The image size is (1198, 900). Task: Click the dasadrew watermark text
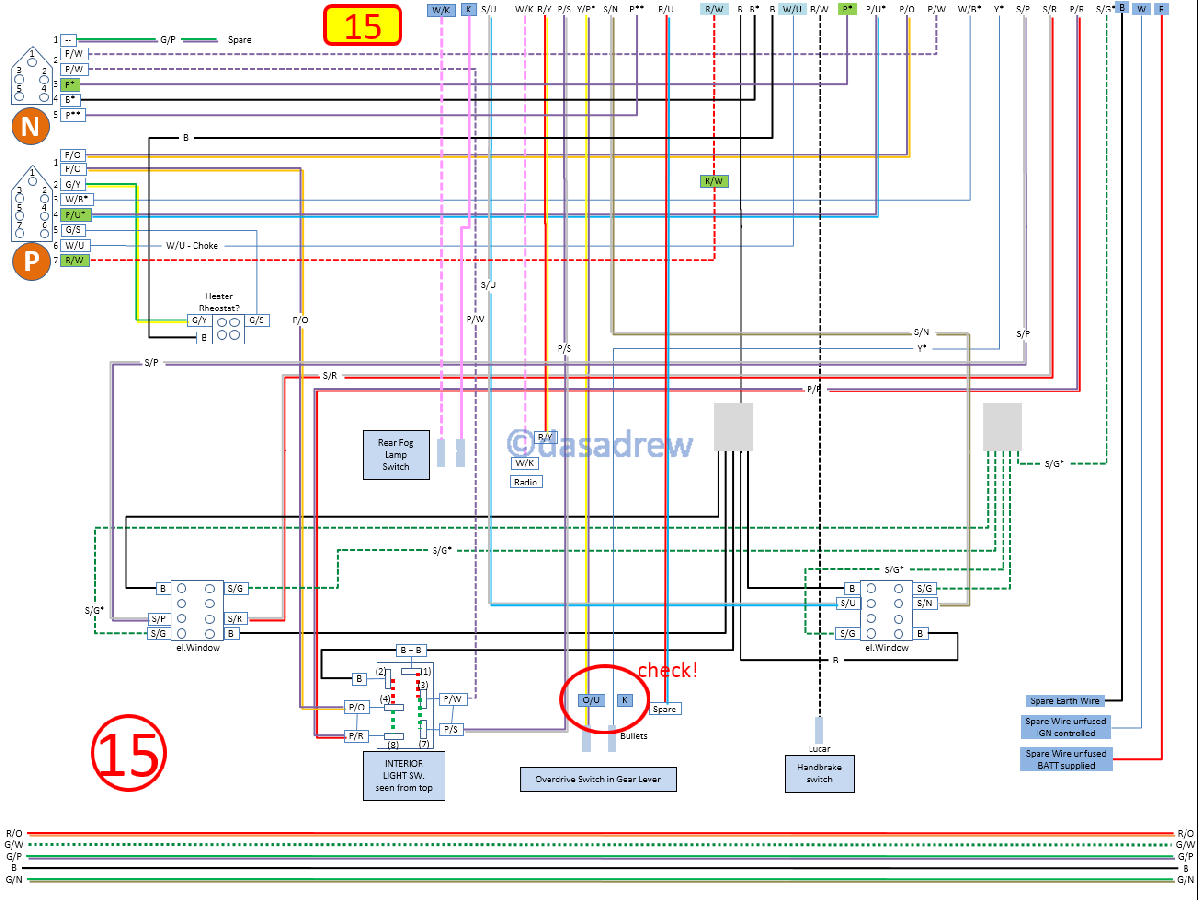600,444
